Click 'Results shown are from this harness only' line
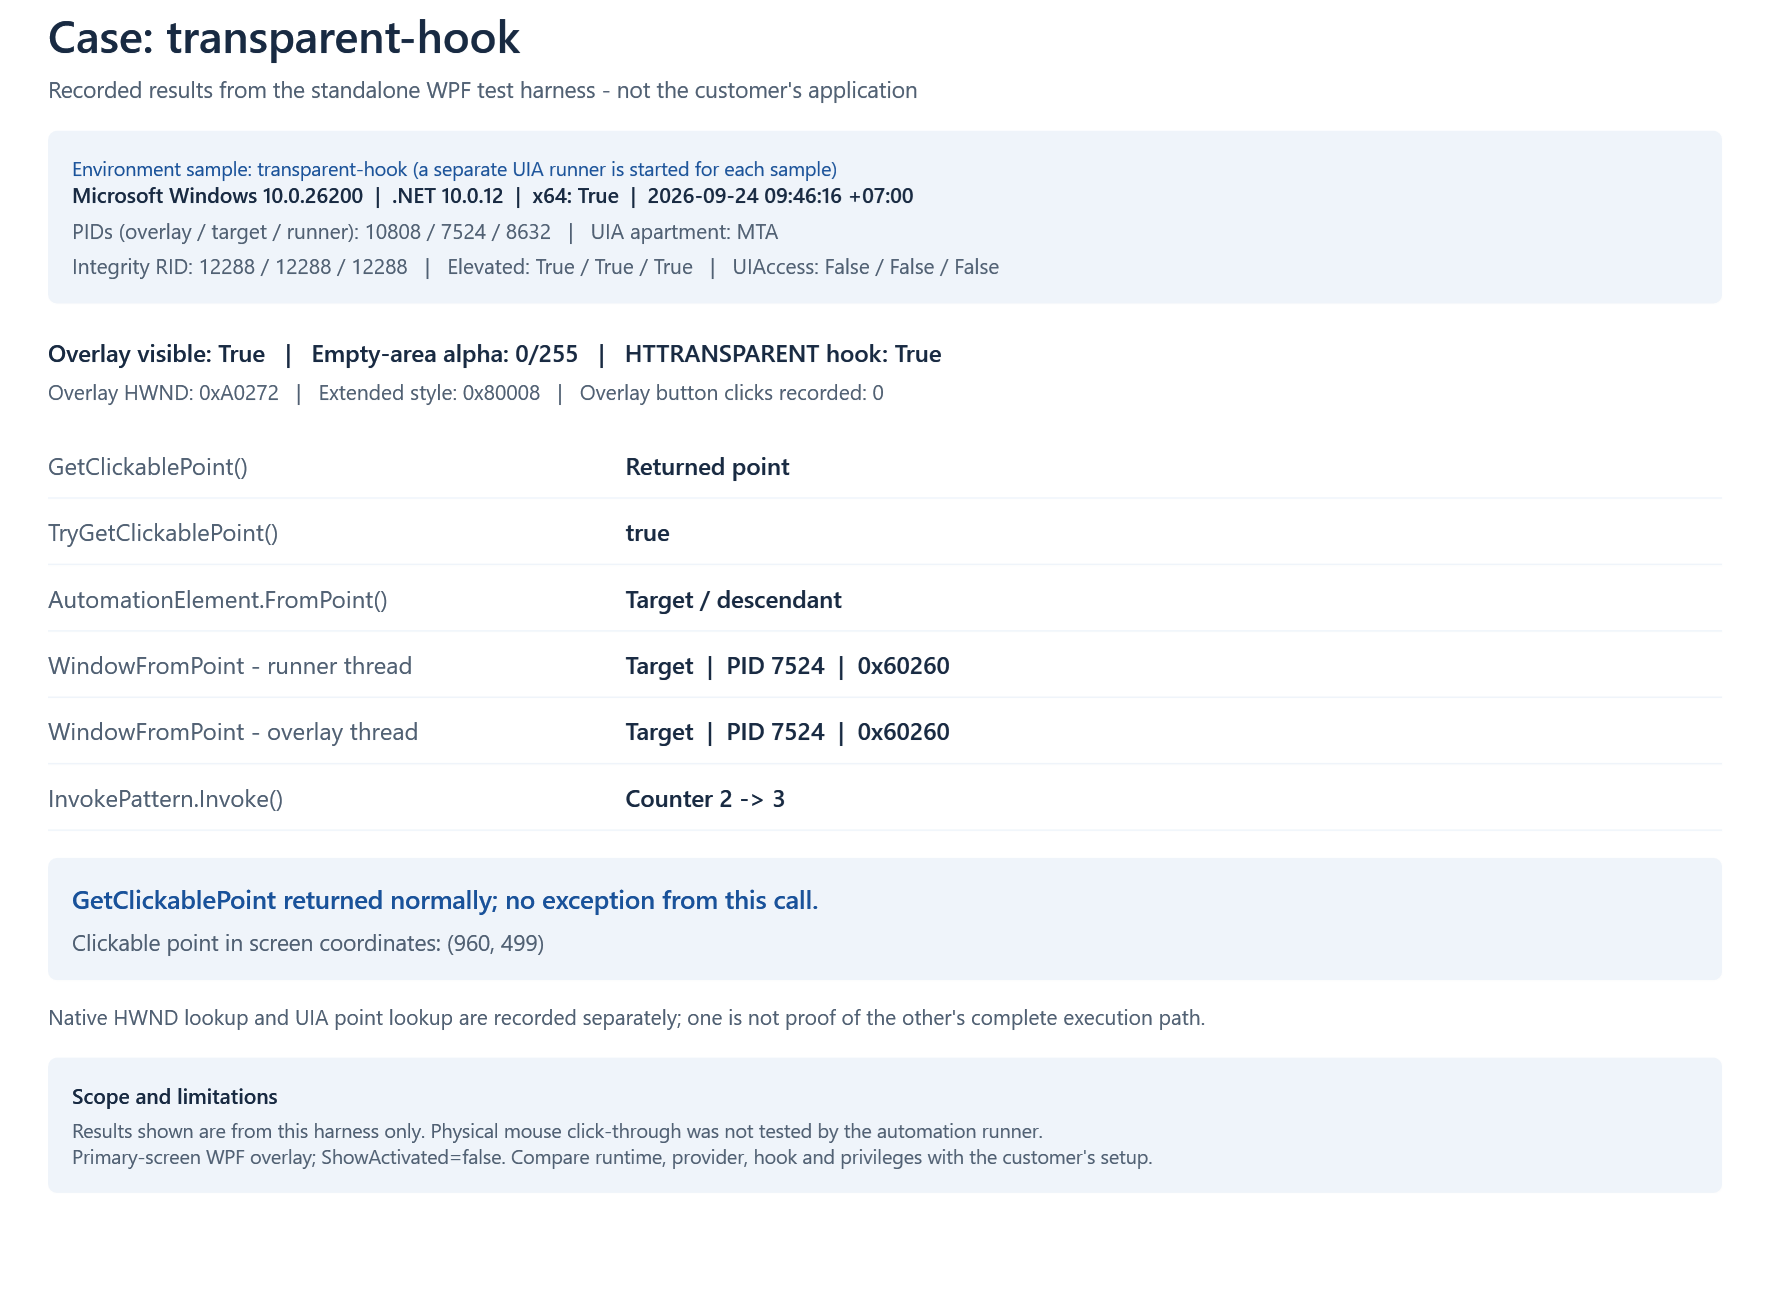This screenshot has width=1770, height=1289. point(557,1131)
